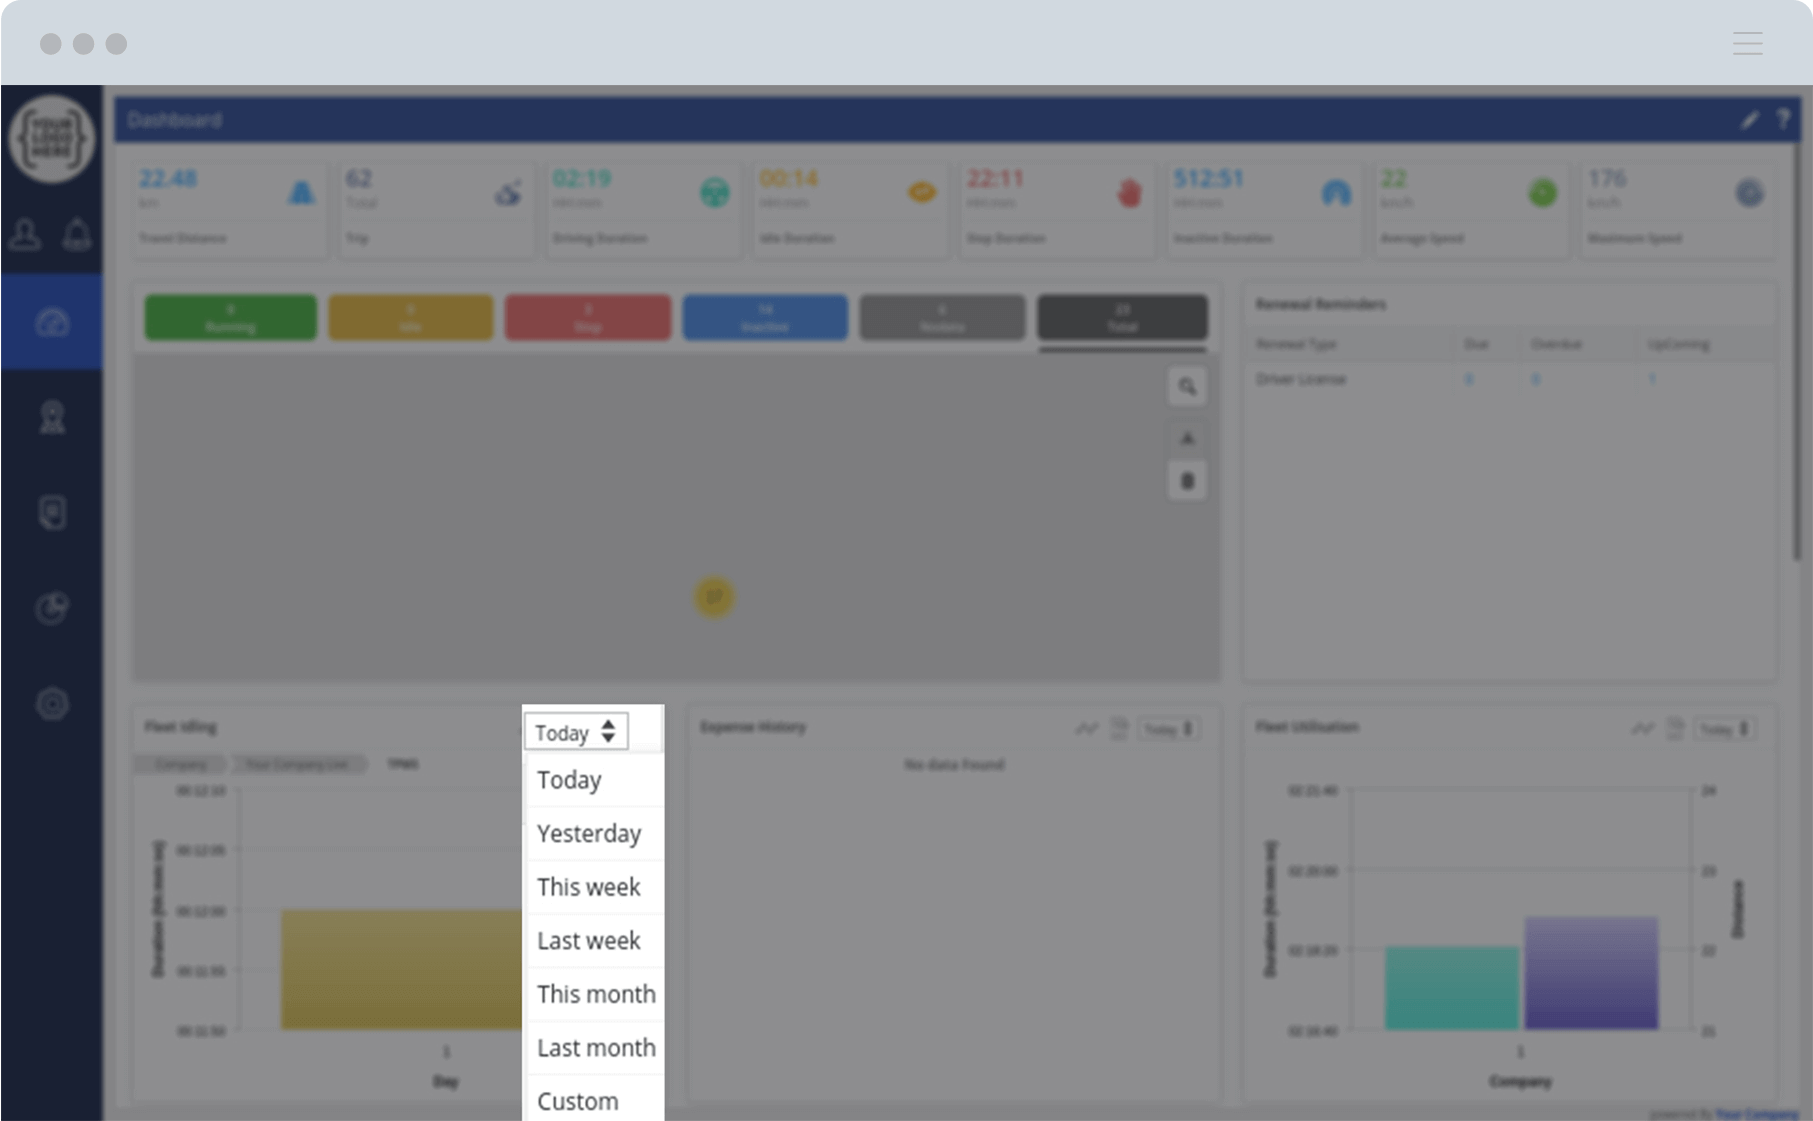Click the red Stop status button
Screen dimensions: 1813x1121
pyautogui.click(x=588, y=317)
